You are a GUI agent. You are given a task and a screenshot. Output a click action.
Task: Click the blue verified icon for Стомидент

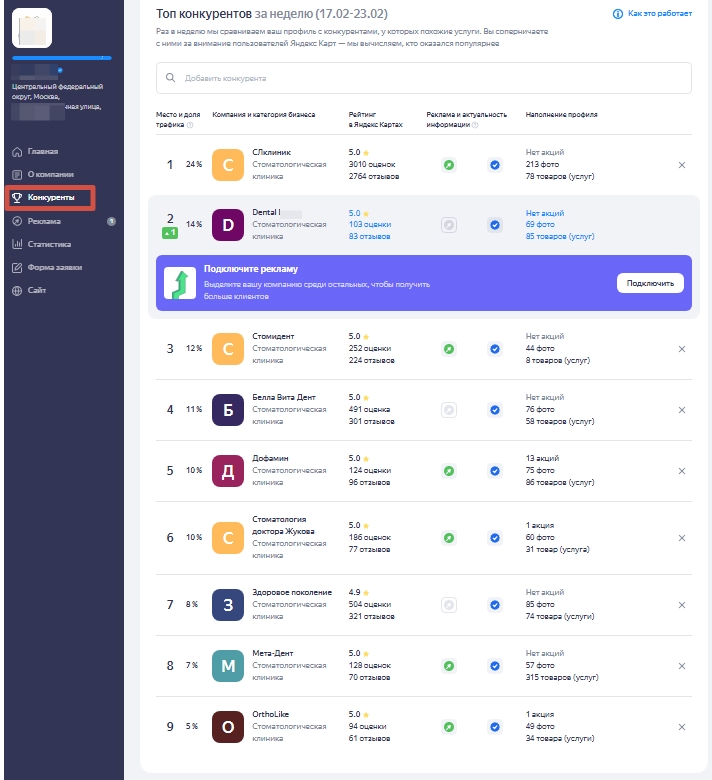(x=495, y=349)
